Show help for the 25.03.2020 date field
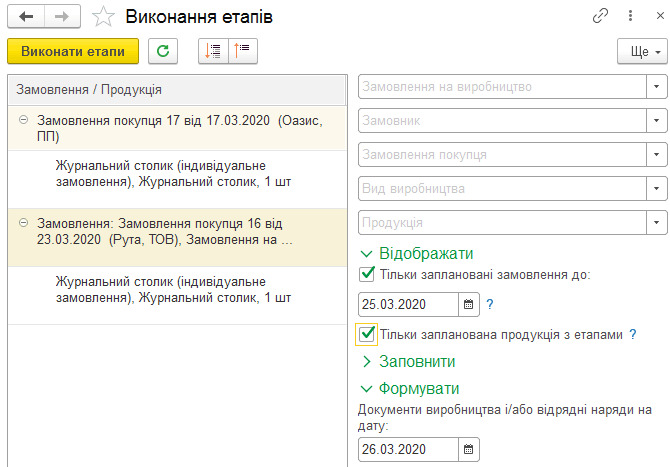670x467 pixels. tap(490, 304)
